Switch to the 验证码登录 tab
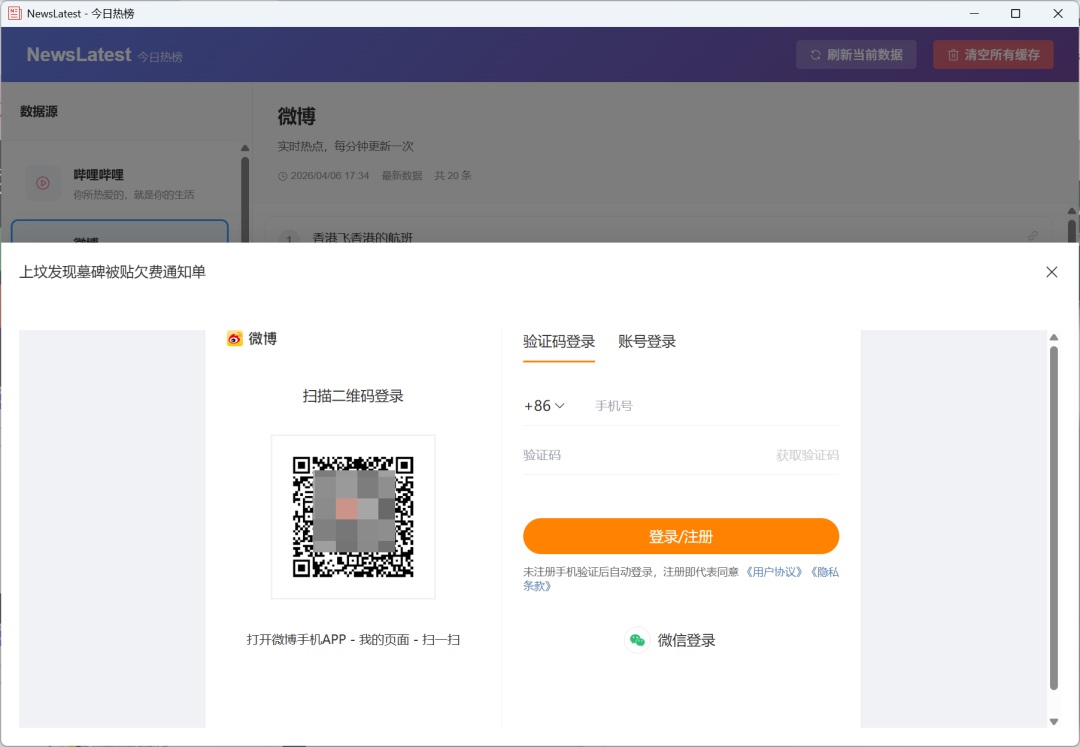Screen dimensions: 1080x747 [x=559, y=340]
